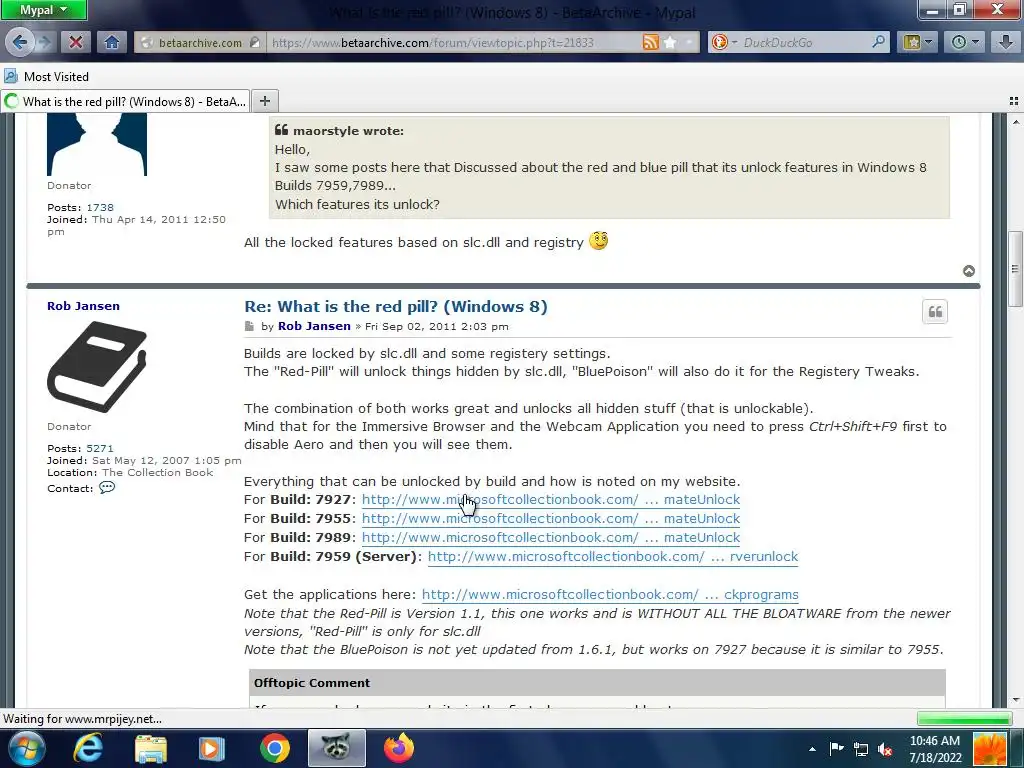
Task: Launch Google Chrome from taskbar
Action: point(274,748)
